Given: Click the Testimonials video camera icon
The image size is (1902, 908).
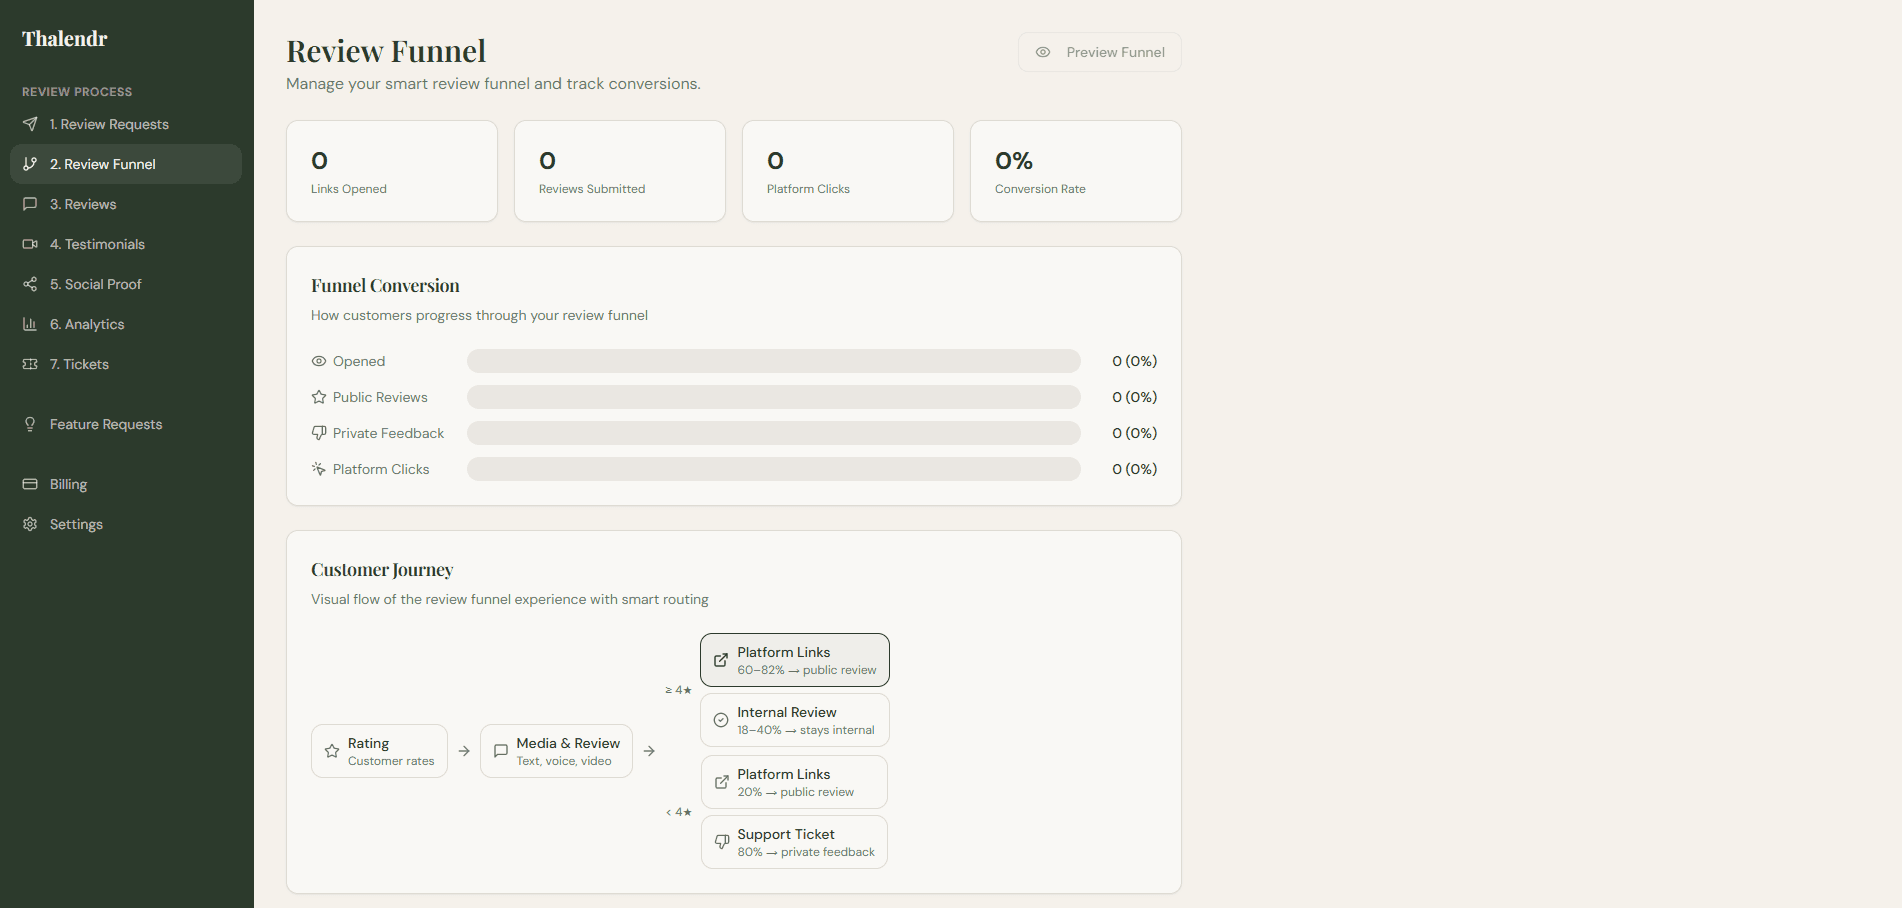Looking at the screenshot, I should (31, 244).
